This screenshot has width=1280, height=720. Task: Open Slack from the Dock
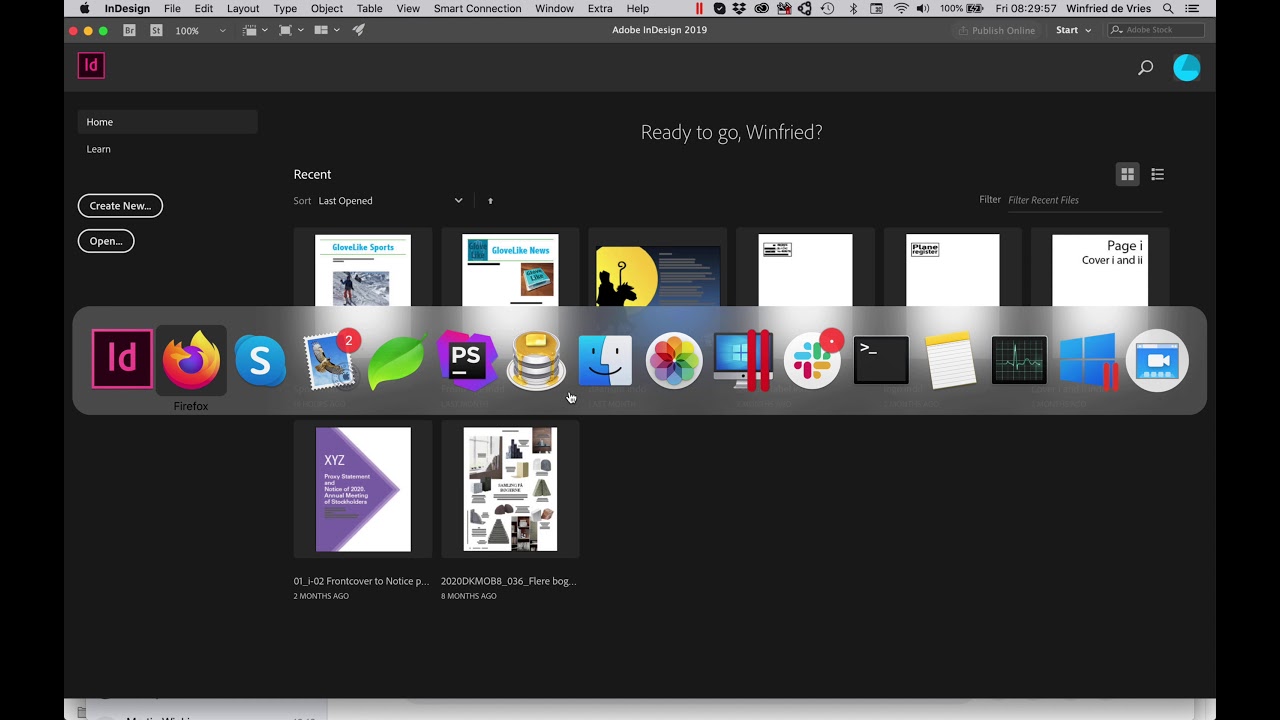tap(812, 360)
